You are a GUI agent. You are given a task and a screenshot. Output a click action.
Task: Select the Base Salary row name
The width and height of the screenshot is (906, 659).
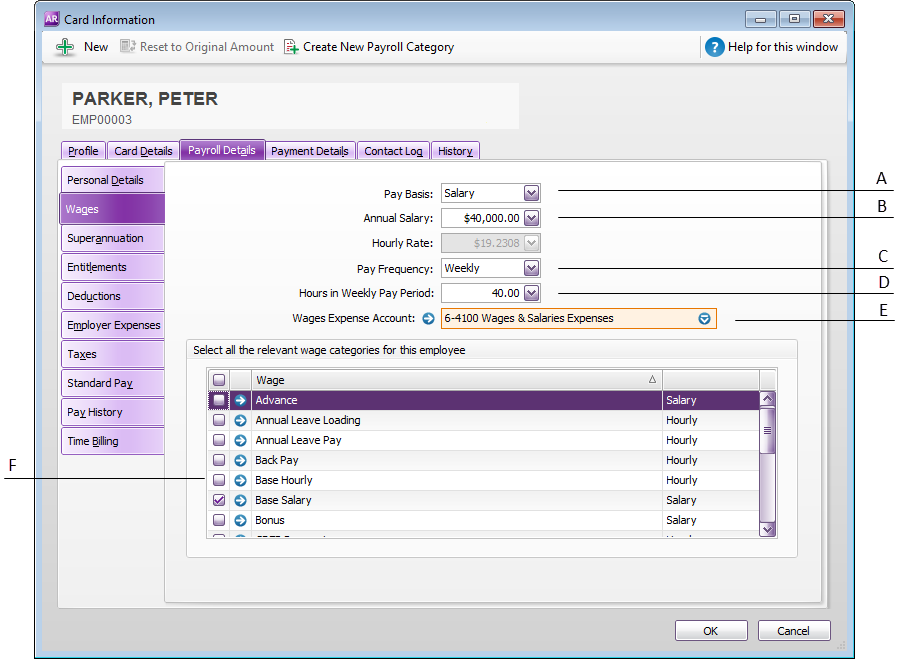283,500
